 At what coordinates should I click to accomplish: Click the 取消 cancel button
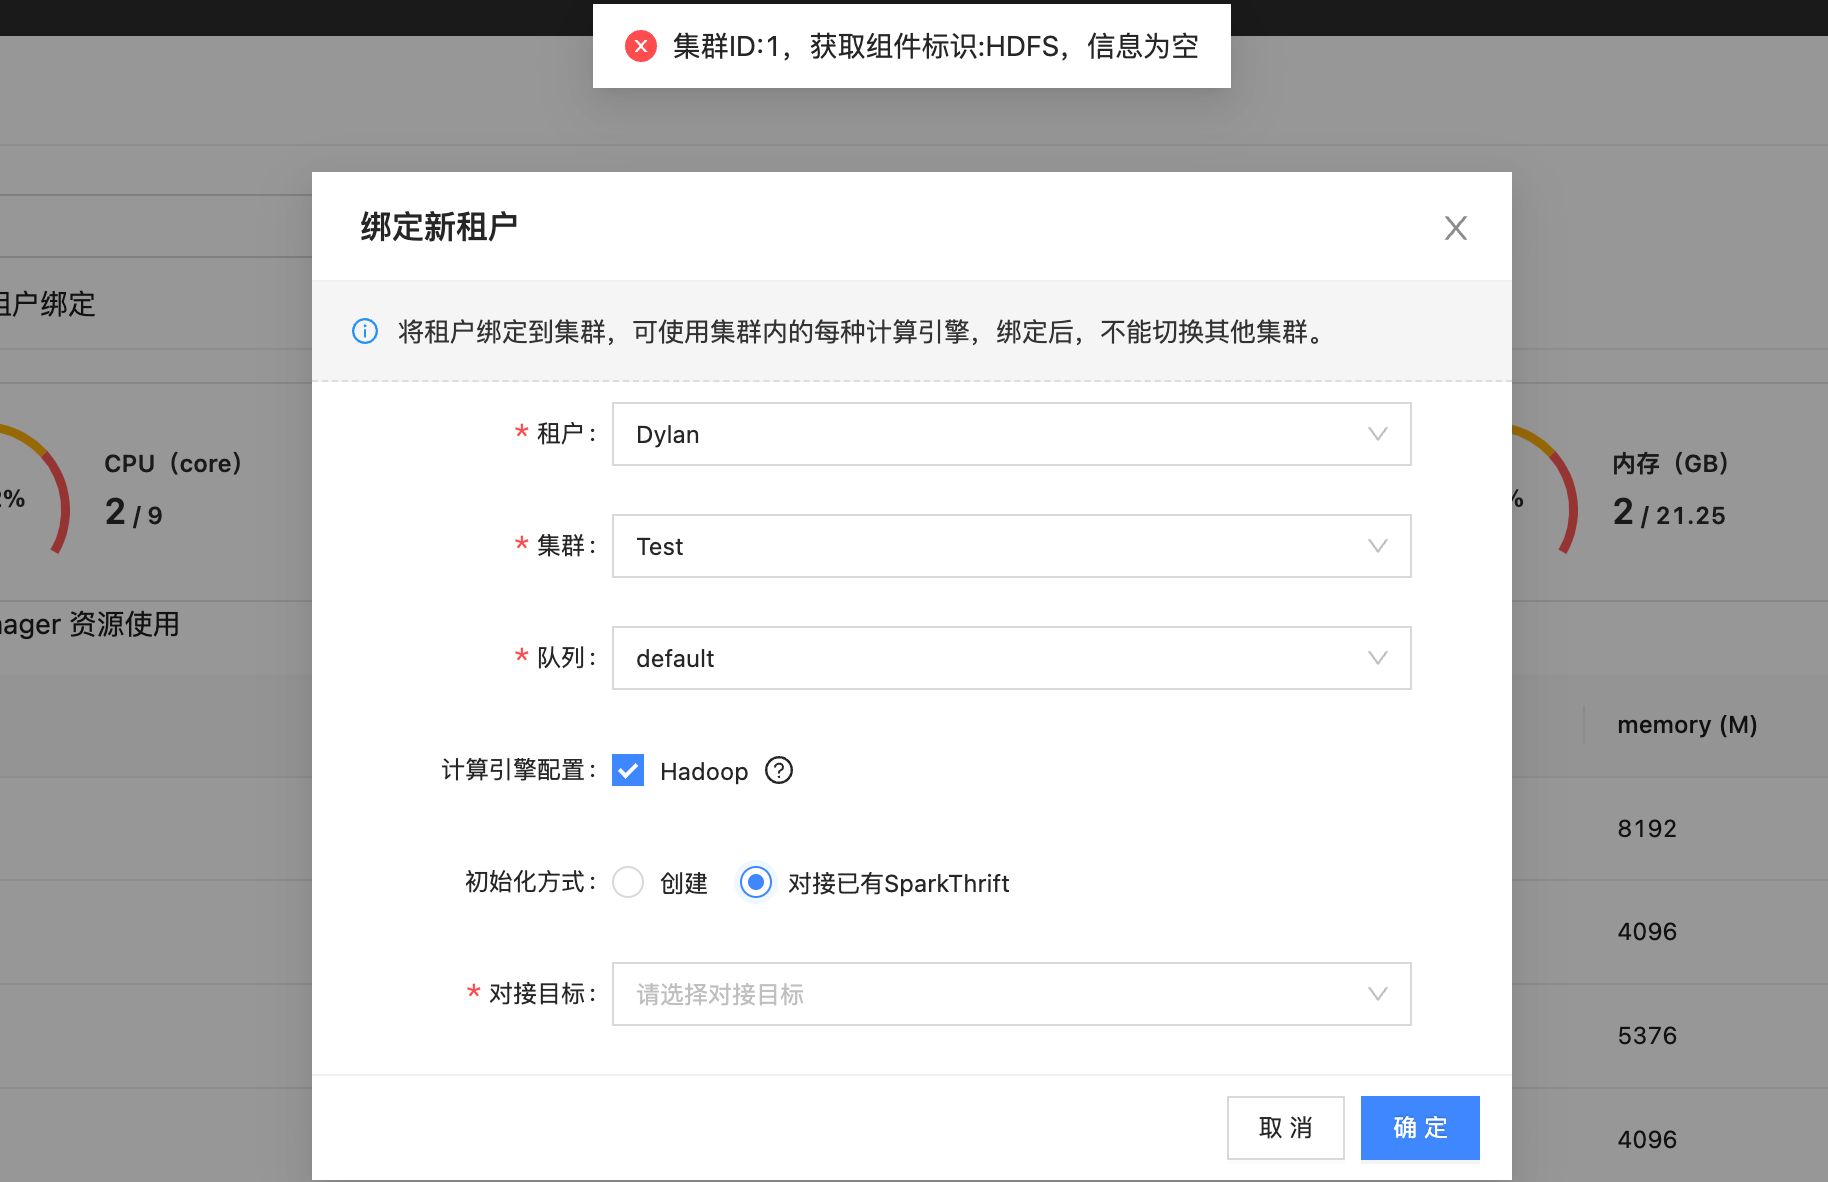click(x=1285, y=1127)
